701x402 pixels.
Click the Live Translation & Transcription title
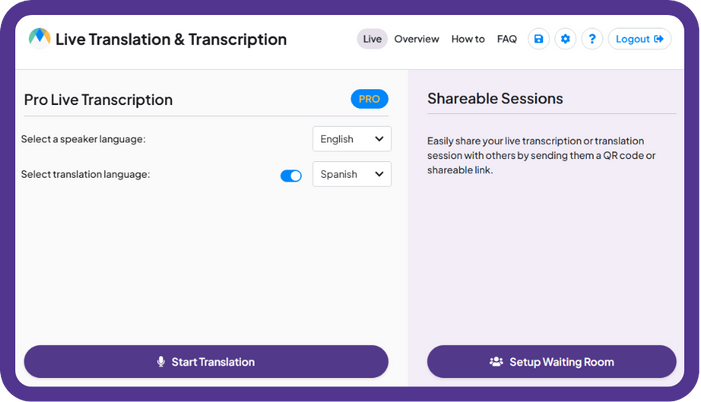tap(171, 39)
